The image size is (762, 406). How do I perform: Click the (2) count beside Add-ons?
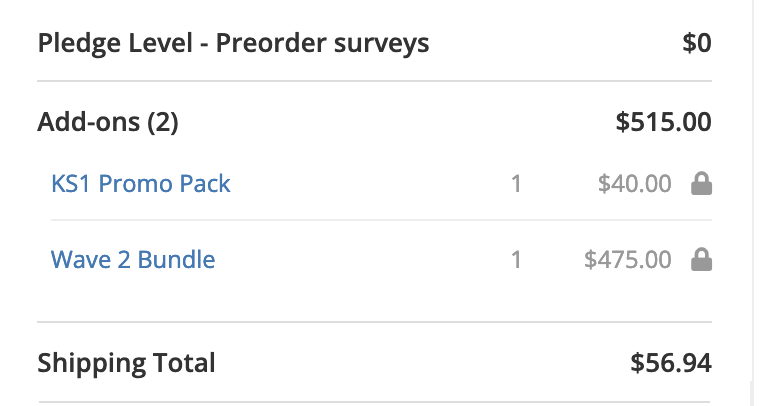(162, 122)
